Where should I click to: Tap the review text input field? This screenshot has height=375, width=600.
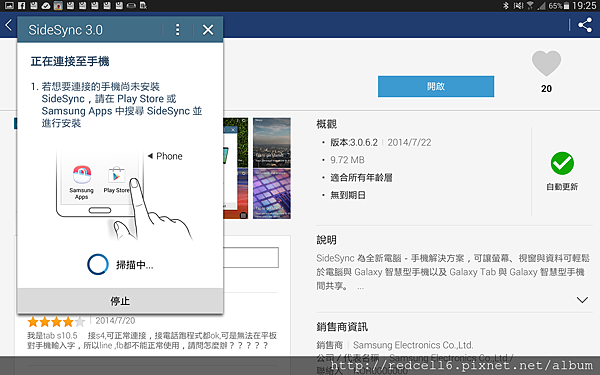pos(251,258)
